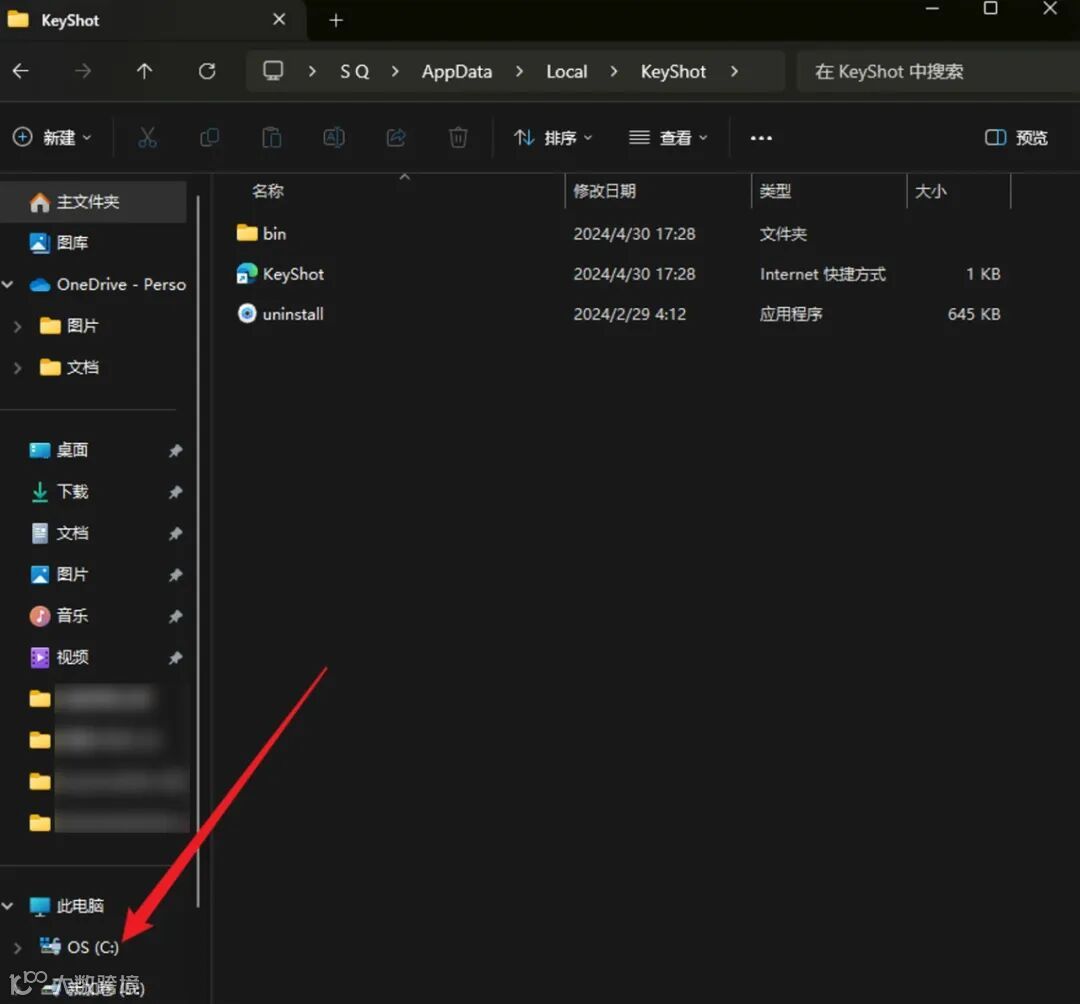Screen dimensions: 1080x1004
Task: Expand the OneDrive 文档 folder
Action: pyautogui.click(x=18, y=368)
